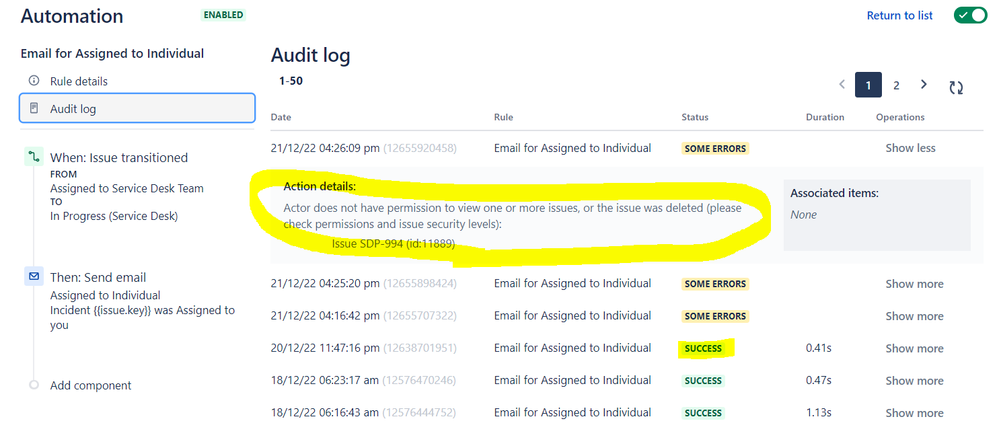The image size is (999, 421).
Task: Click the duration value 0.47s
Action: [819, 381]
